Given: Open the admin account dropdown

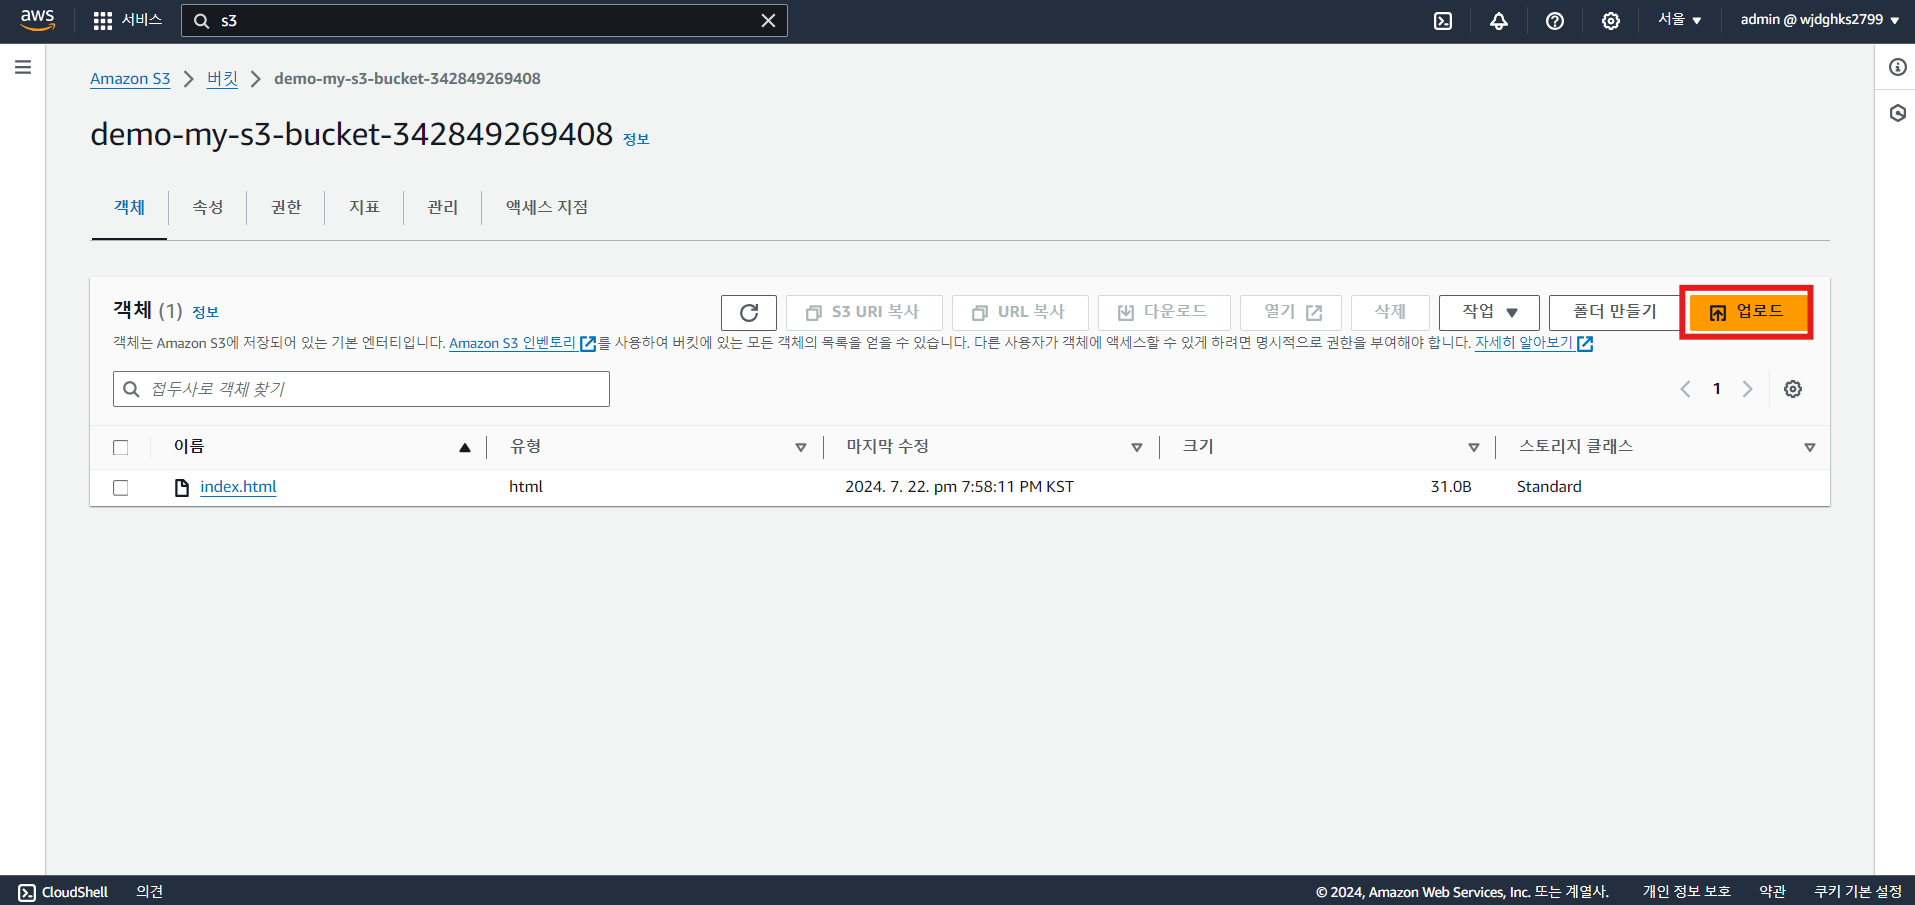Looking at the screenshot, I should tap(1820, 20).
